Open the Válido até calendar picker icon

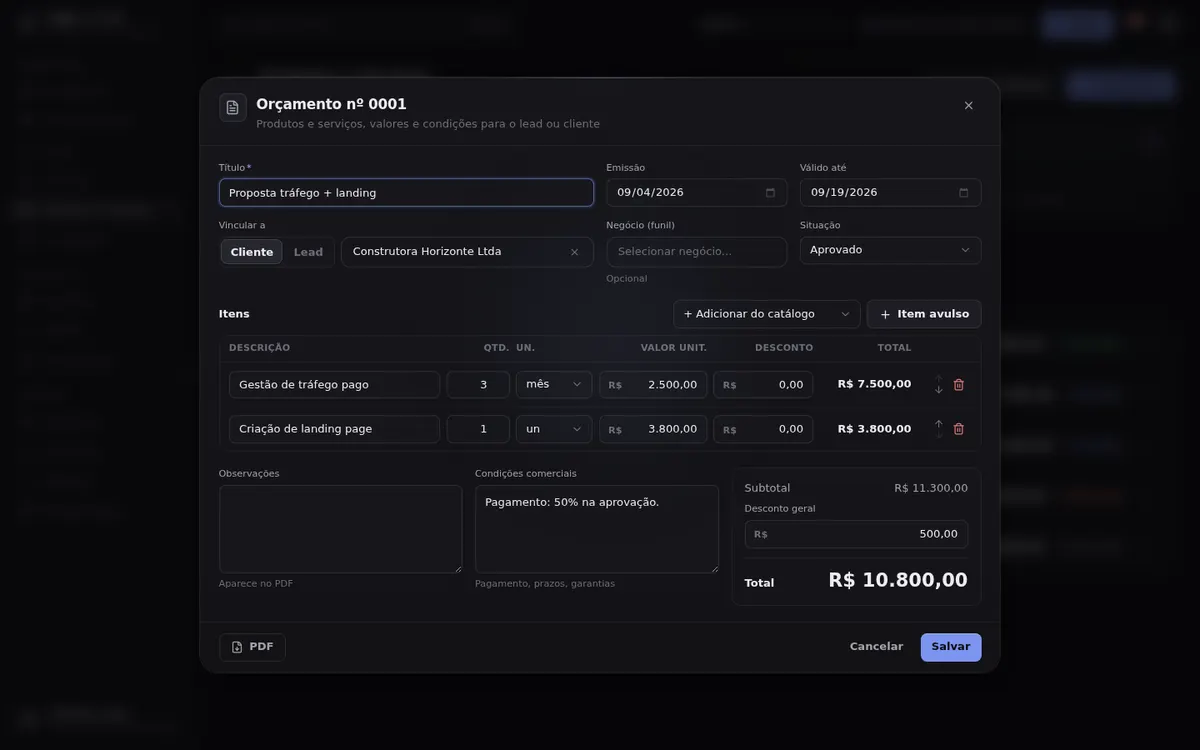point(964,193)
